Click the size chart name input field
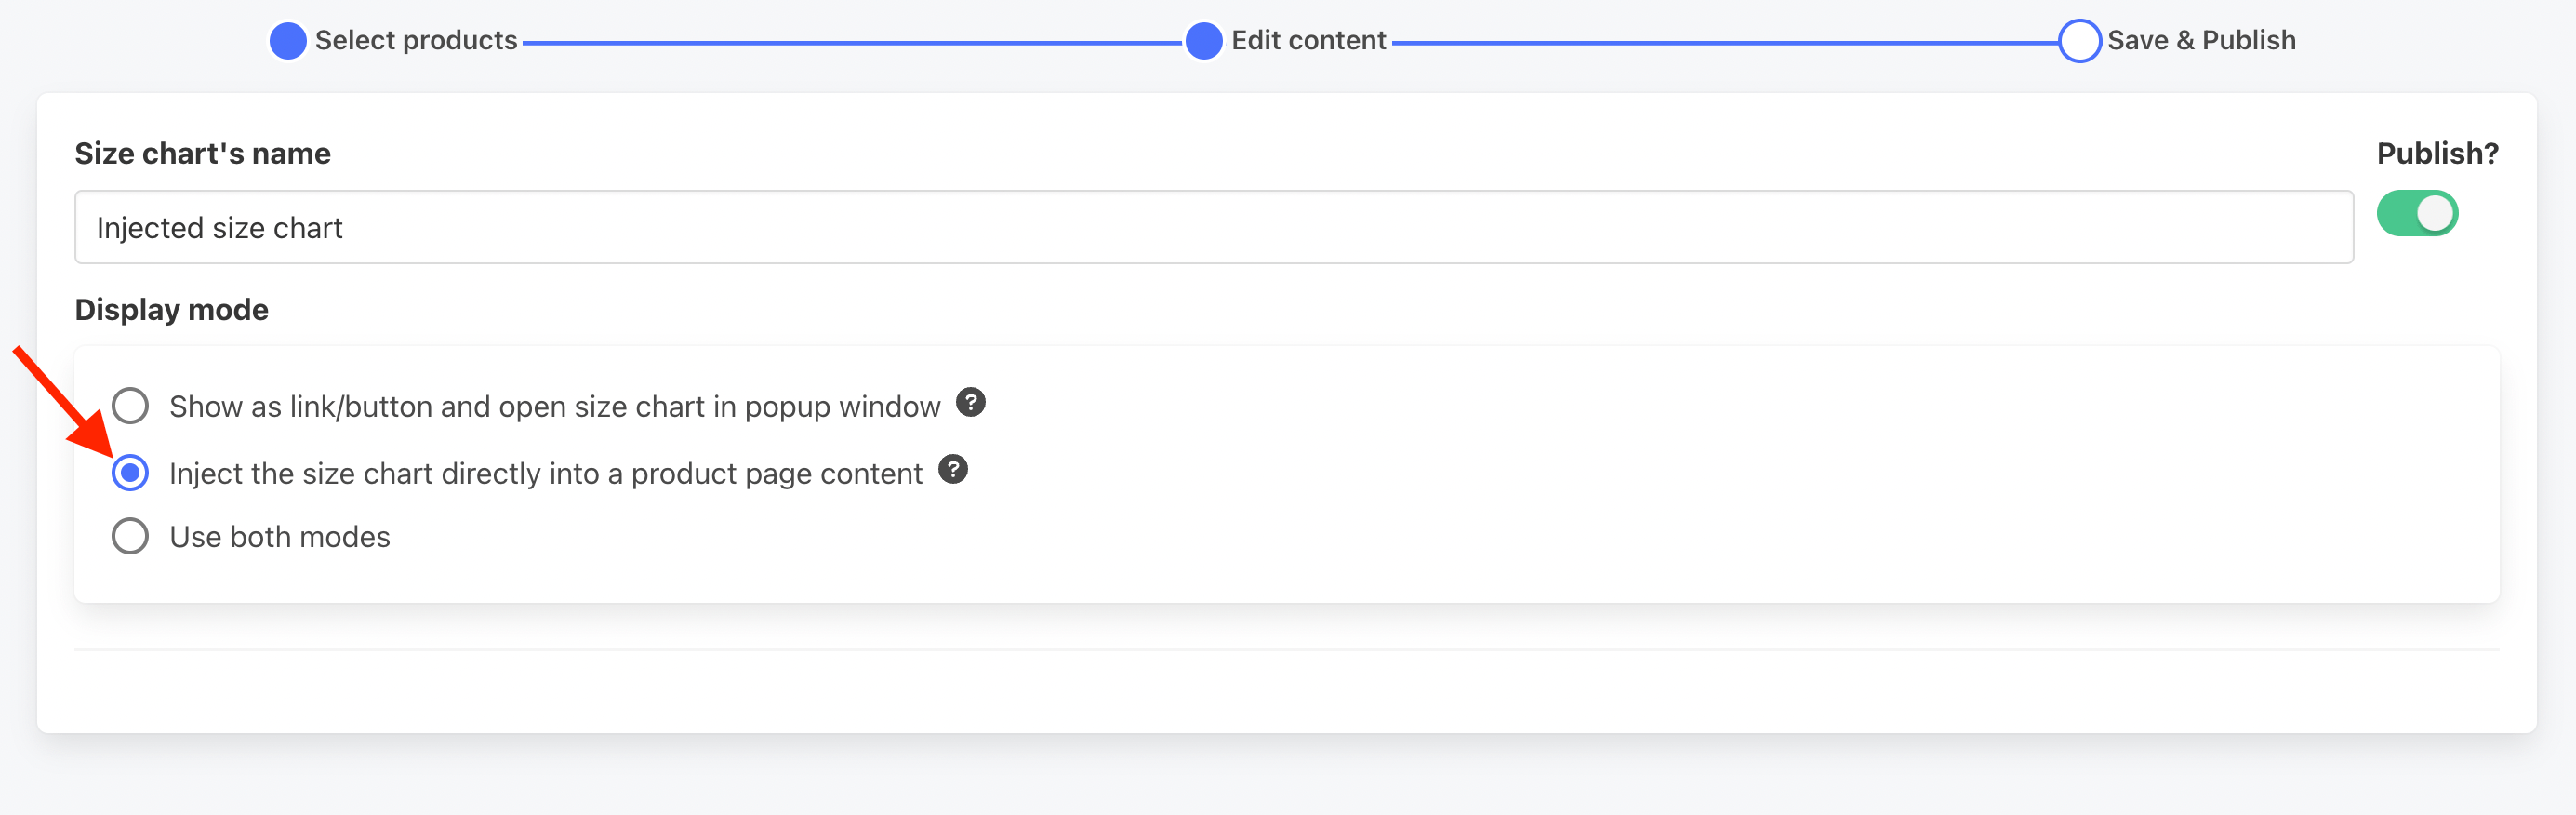Screen dimensions: 2576x815 (1214, 227)
